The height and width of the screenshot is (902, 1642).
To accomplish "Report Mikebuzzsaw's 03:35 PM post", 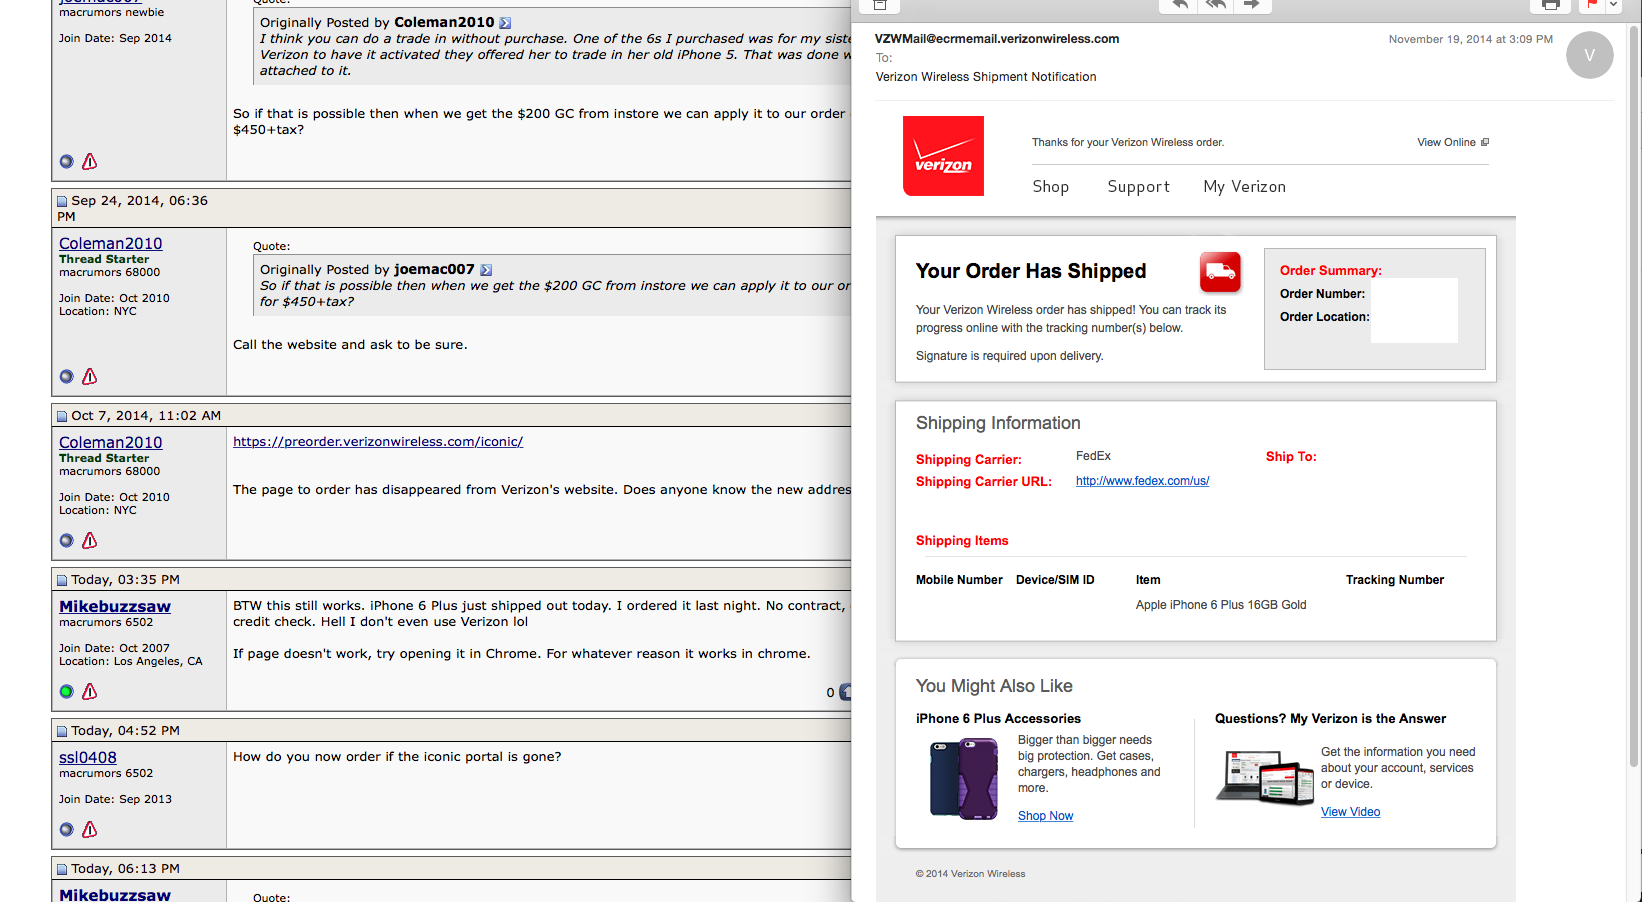I will pyautogui.click(x=90, y=691).
